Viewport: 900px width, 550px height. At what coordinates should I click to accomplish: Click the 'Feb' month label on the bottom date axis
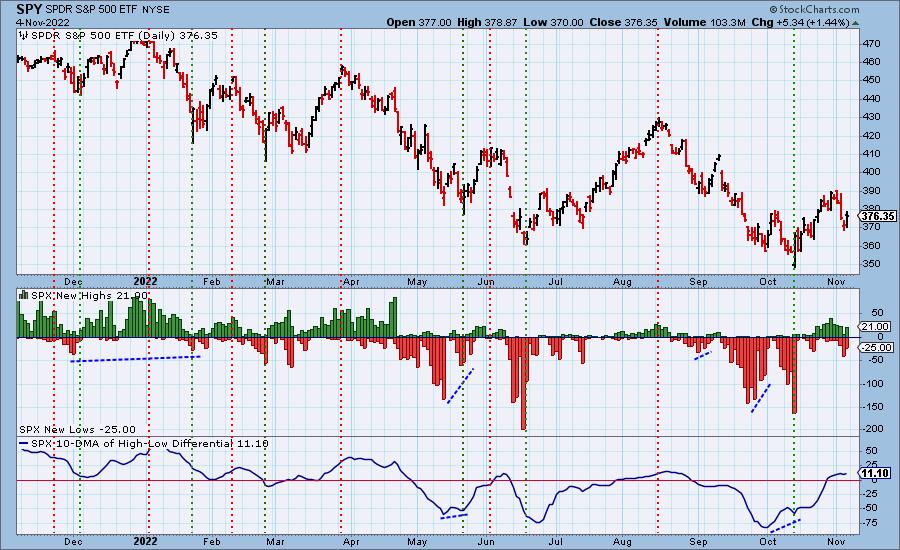click(x=212, y=541)
